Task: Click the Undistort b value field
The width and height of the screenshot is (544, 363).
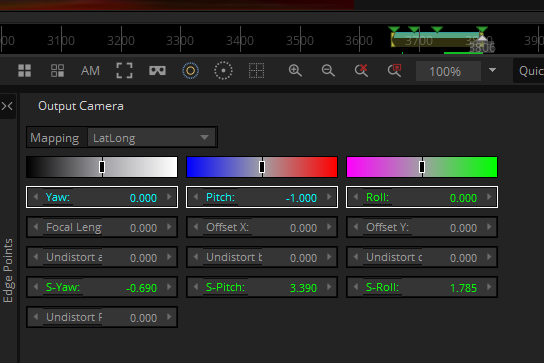Action: (262, 257)
